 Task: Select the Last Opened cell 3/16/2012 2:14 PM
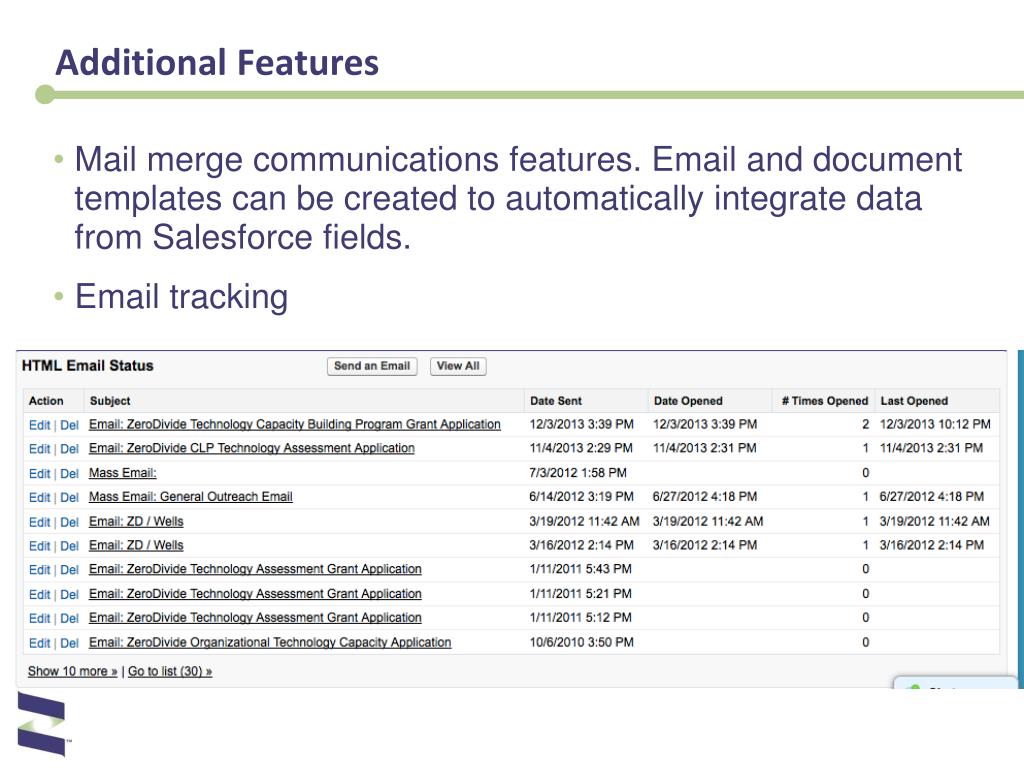click(931, 545)
